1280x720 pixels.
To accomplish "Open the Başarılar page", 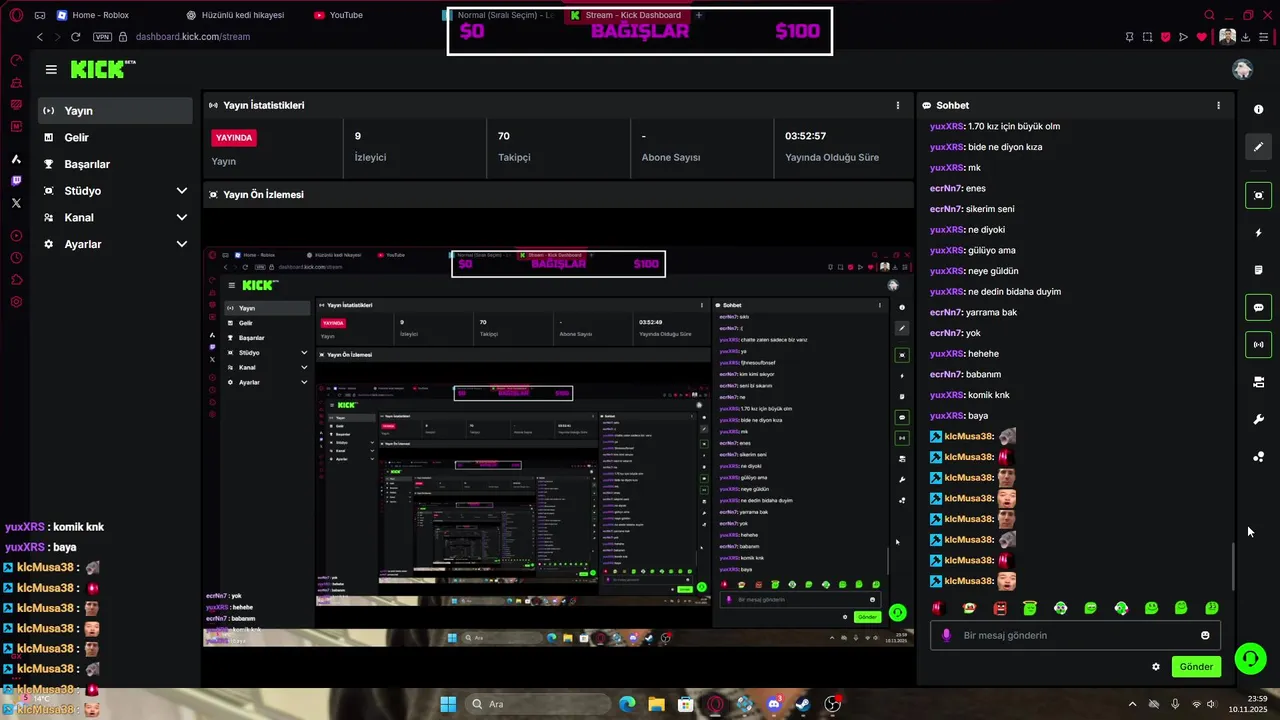I will point(115,164).
